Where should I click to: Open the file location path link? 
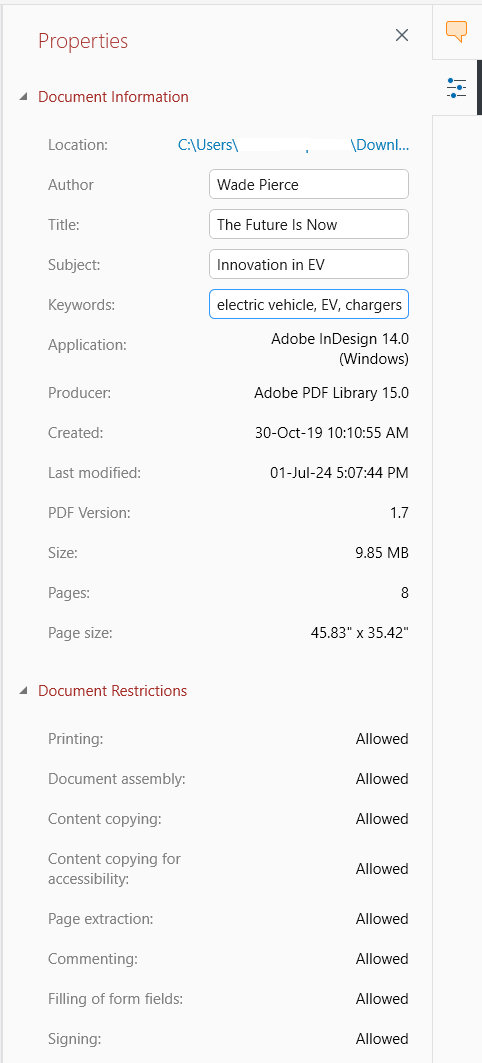pos(294,144)
